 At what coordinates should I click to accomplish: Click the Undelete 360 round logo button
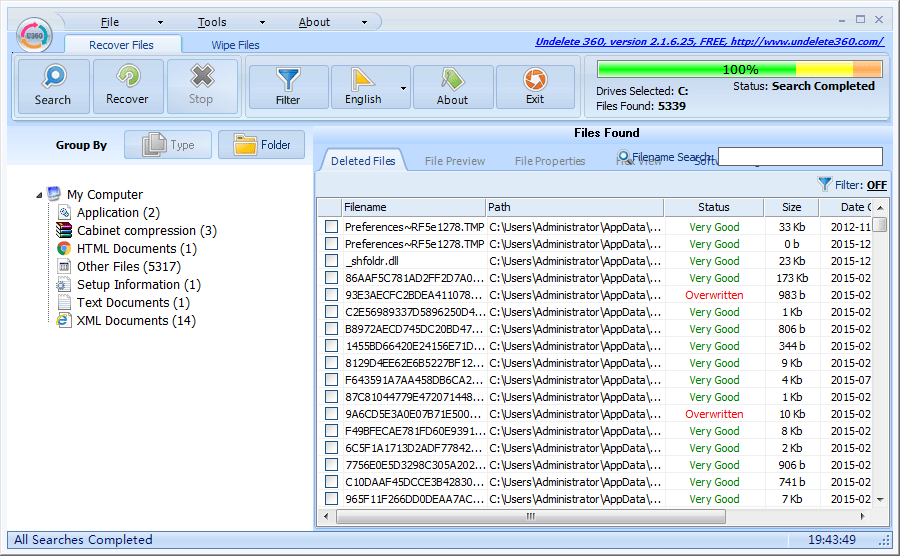pos(34,35)
